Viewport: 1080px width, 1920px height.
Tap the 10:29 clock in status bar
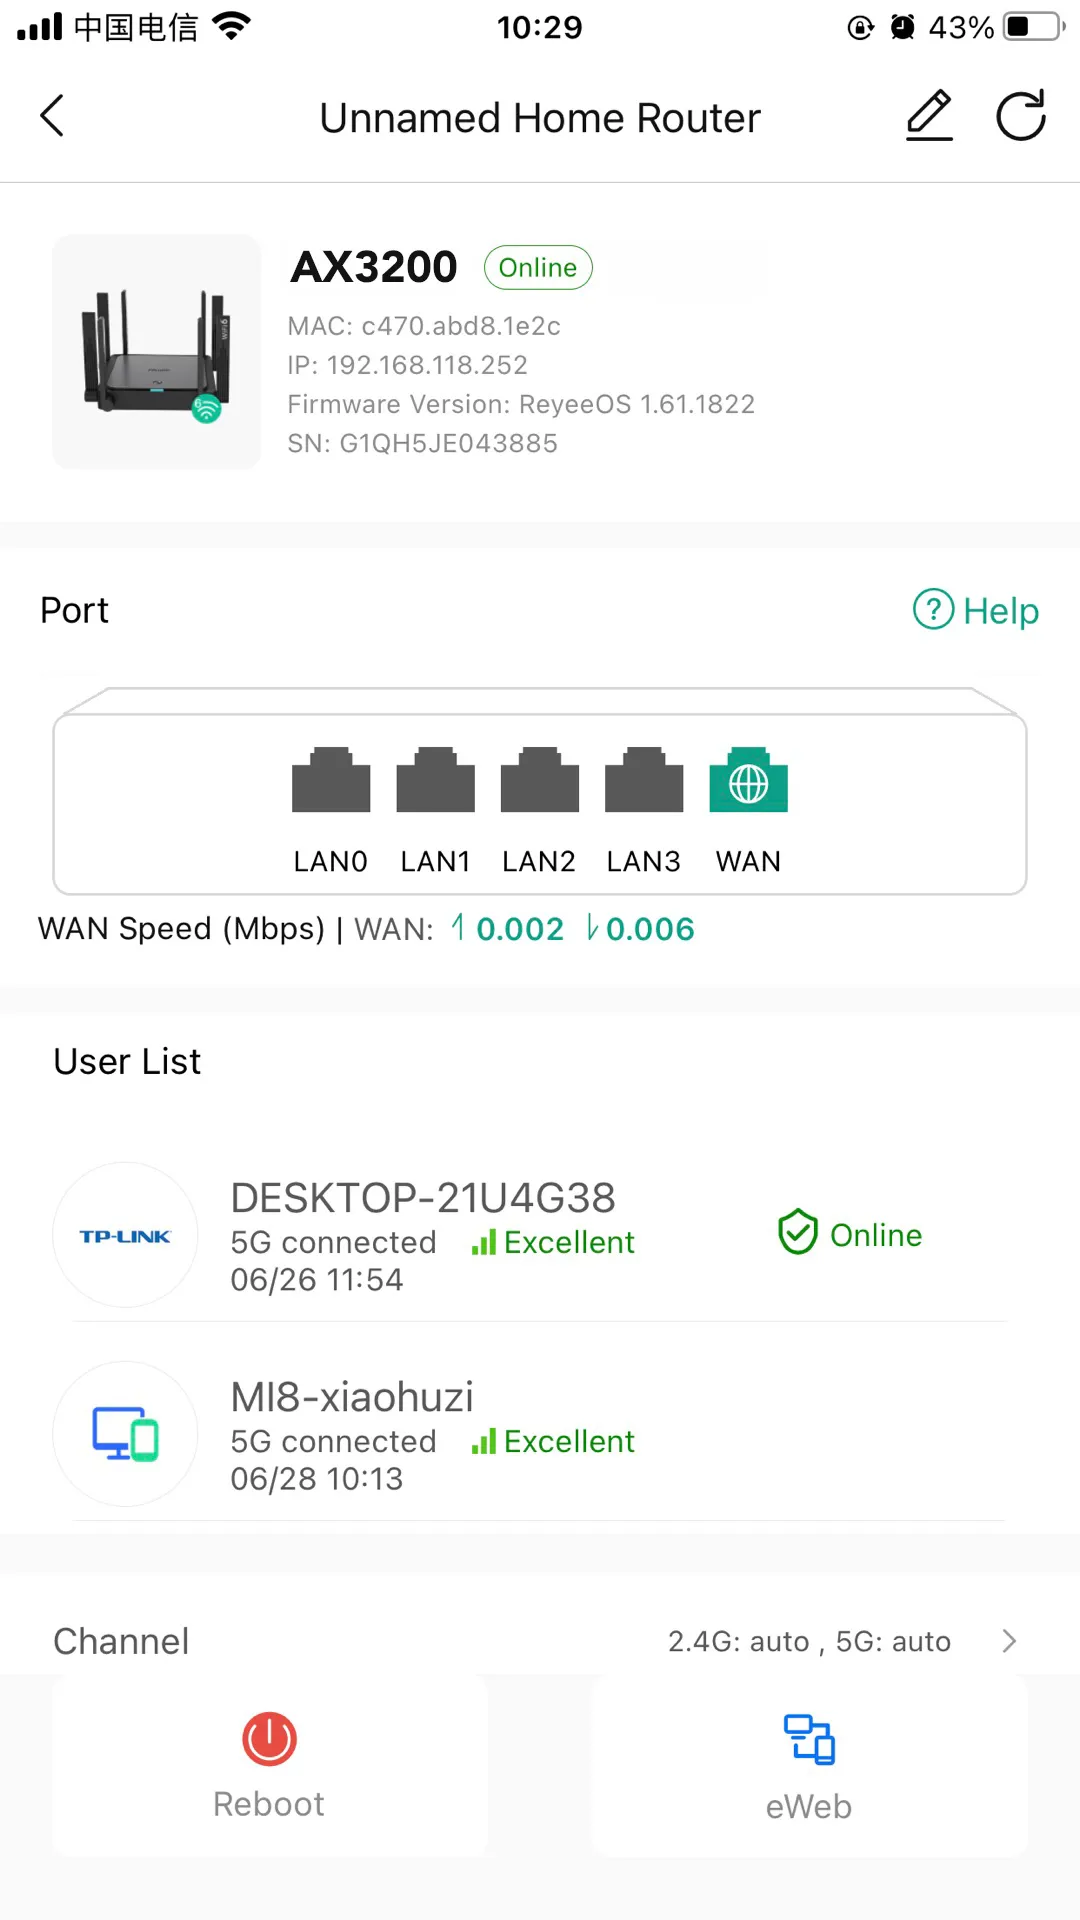[x=540, y=27]
